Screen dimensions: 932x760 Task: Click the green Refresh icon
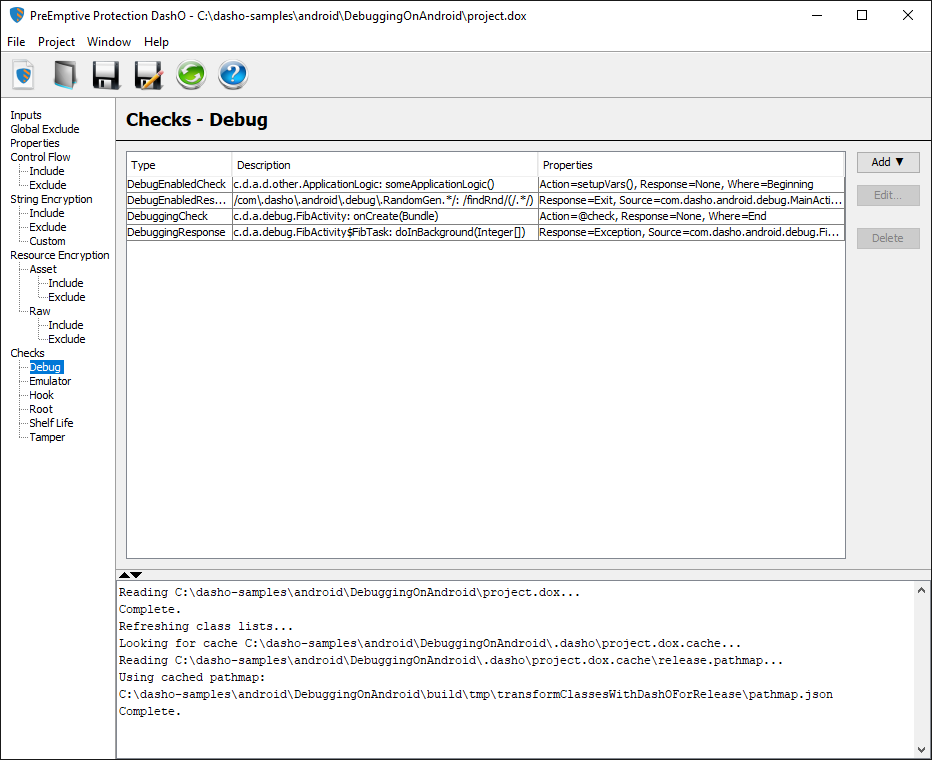point(190,75)
